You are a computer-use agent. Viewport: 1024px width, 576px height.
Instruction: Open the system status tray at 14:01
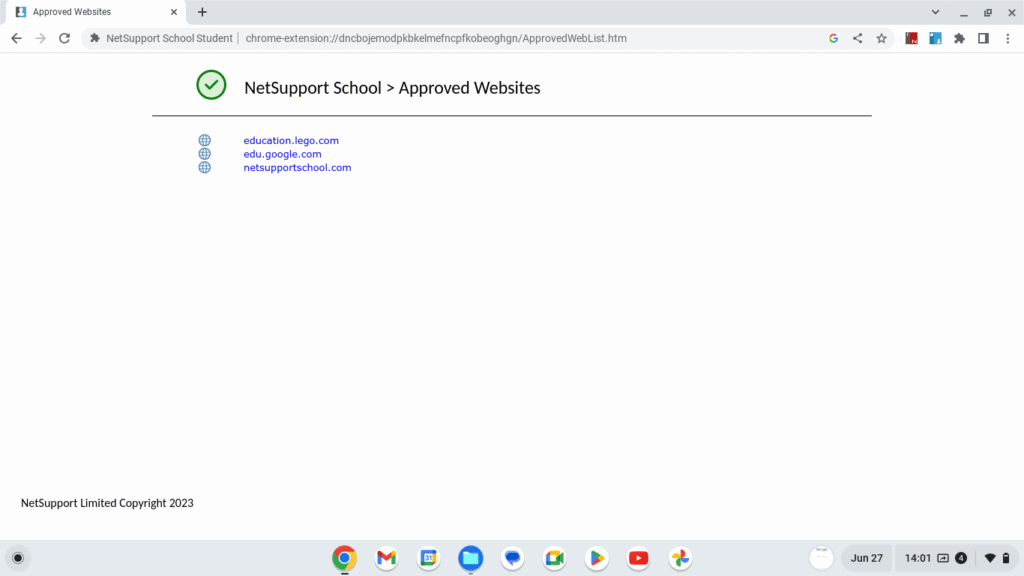(x=956, y=558)
